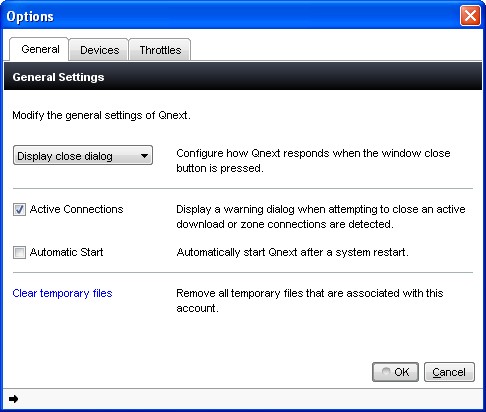Screen dimensions: 486x412
Task: Click the Options title bar text
Action: 30,16
